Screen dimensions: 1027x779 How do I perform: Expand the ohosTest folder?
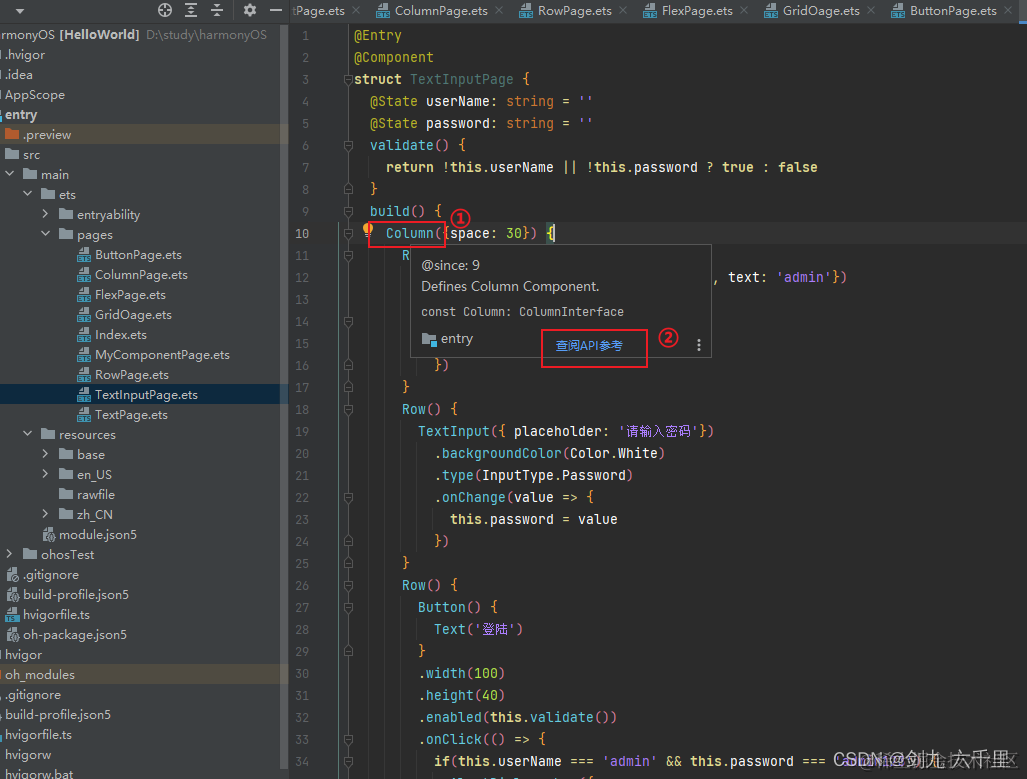10,554
